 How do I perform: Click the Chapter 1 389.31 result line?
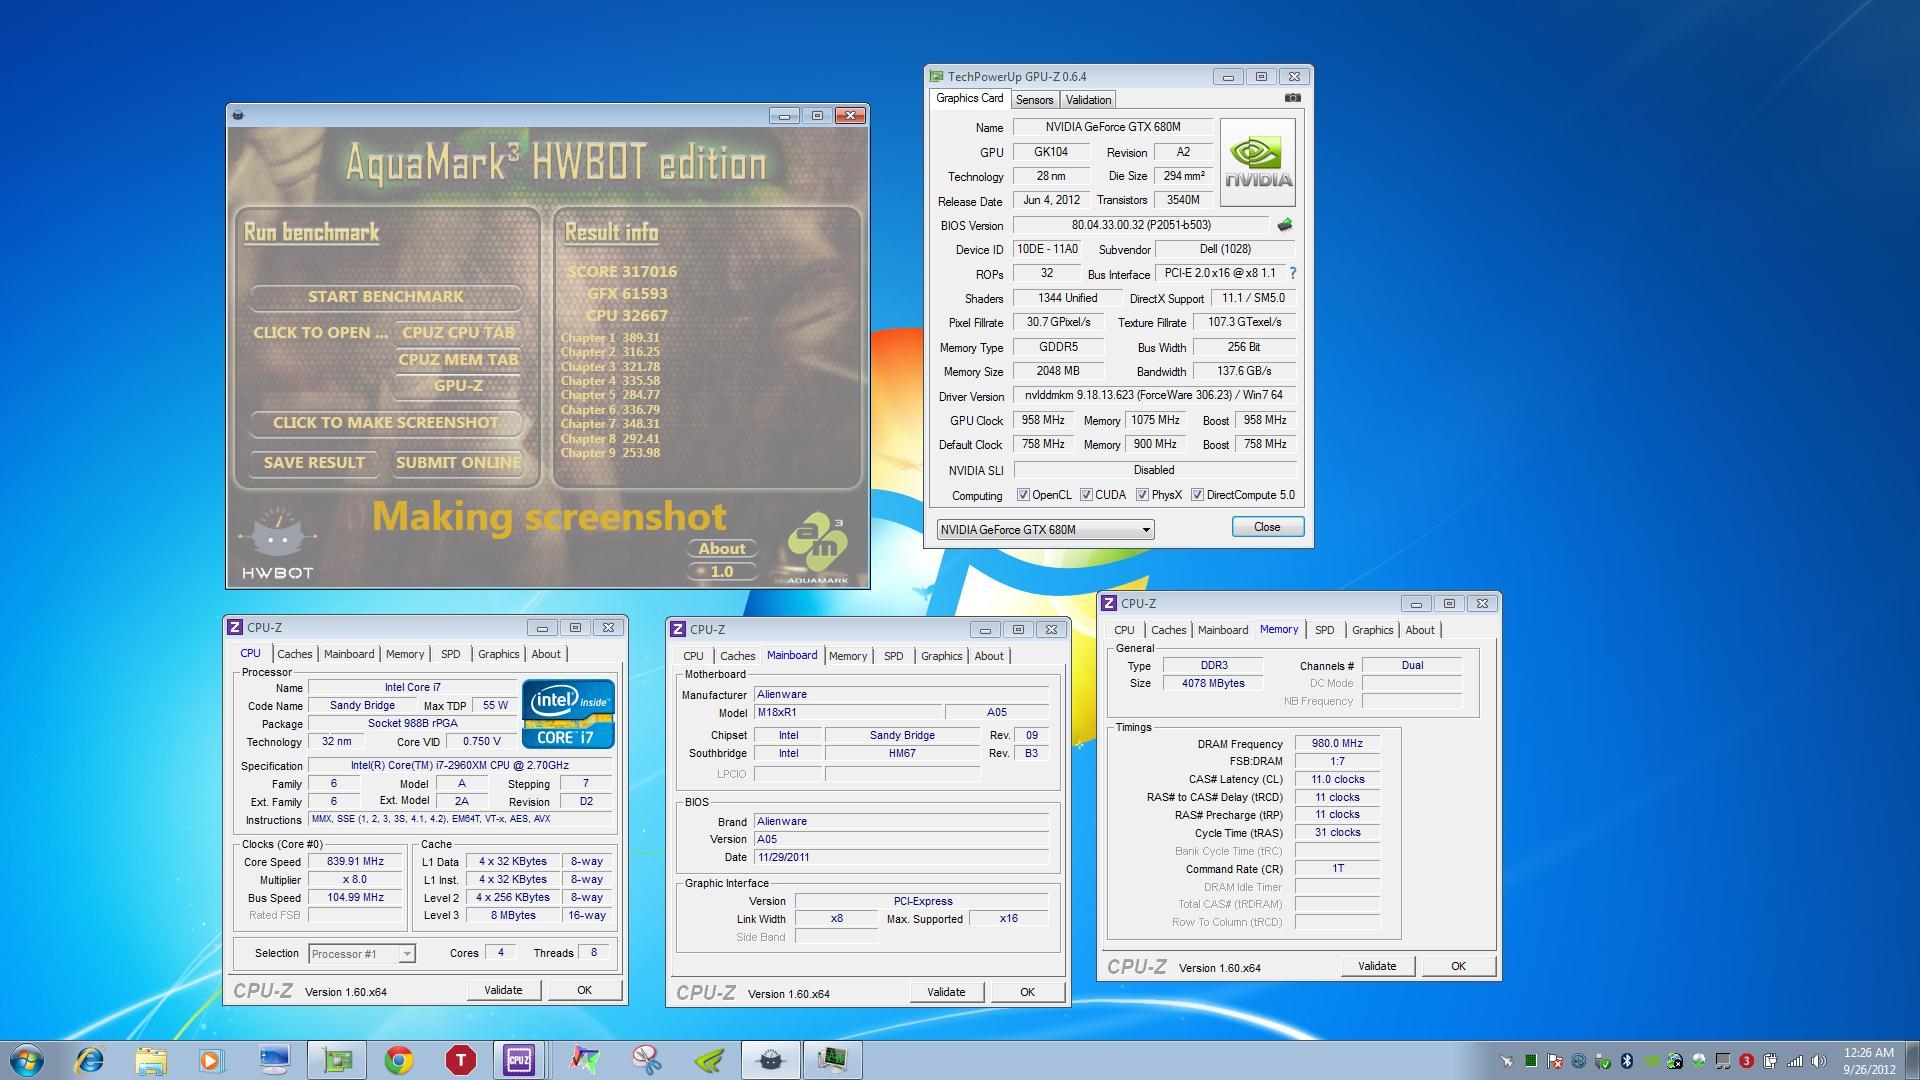[610, 338]
